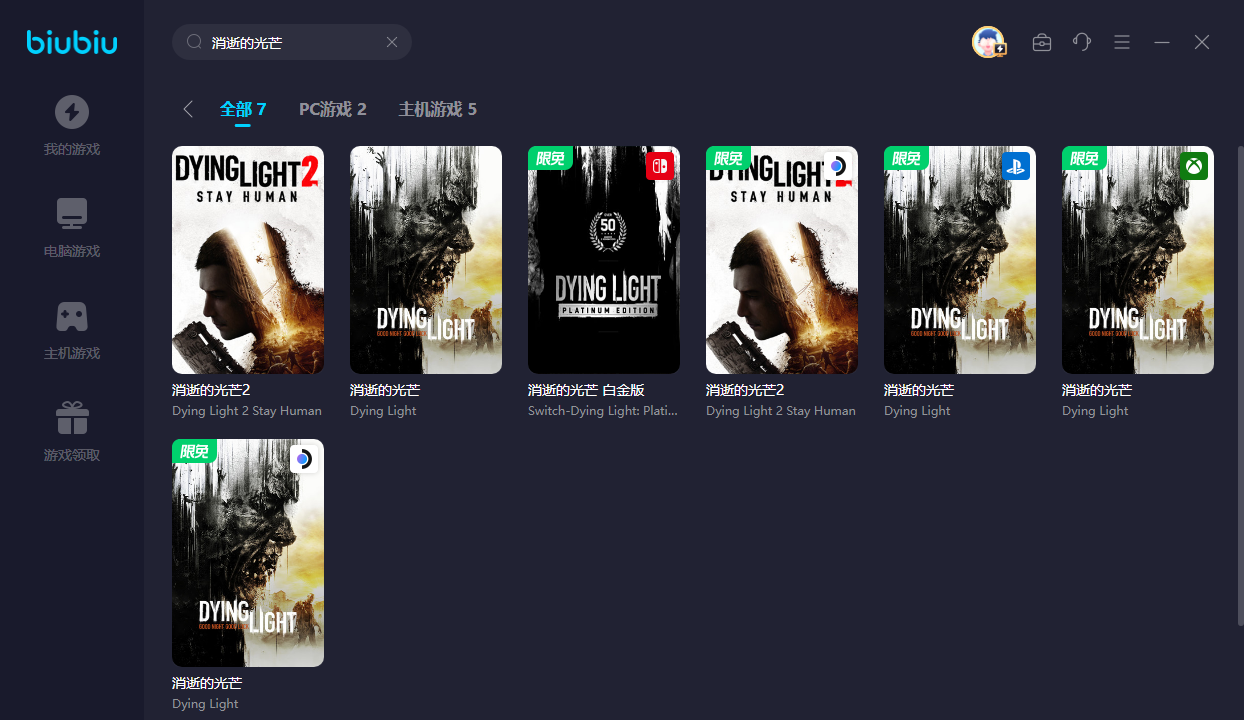Open 电脑游戏 monitor icon section
1244x720 pixels.
click(72, 214)
